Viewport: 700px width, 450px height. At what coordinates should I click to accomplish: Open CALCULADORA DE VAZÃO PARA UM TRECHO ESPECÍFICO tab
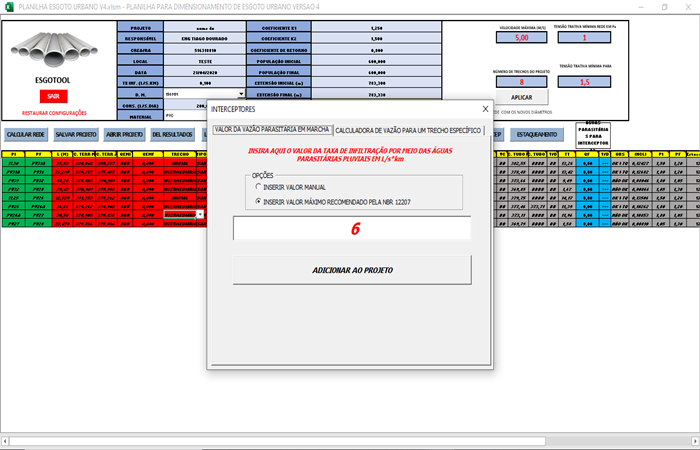click(408, 130)
